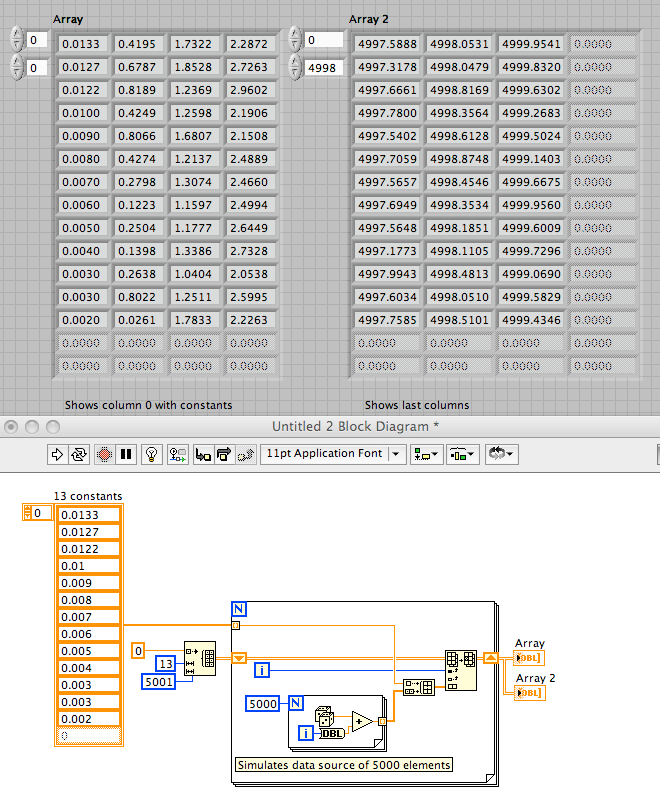Select the Replace Array Subset node
This screenshot has width=660, height=796.
461,671
